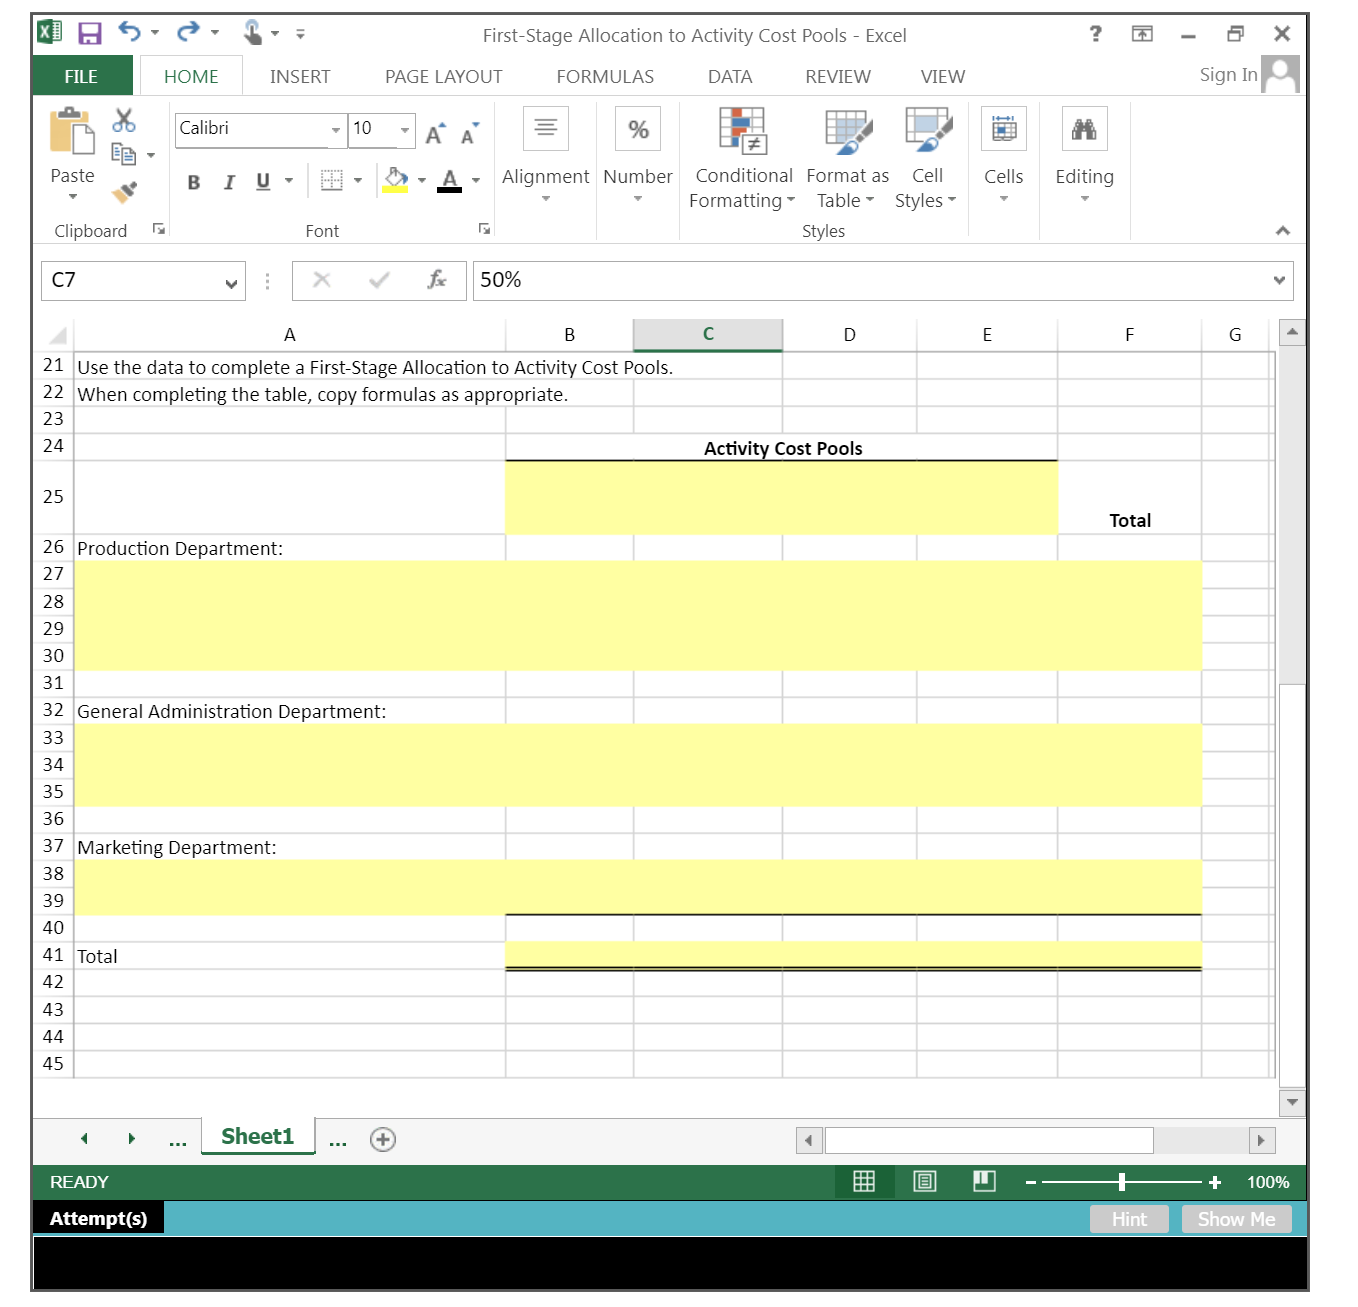Click the Redo arrow
The height and width of the screenshot is (1307, 1358).
click(x=187, y=32)
